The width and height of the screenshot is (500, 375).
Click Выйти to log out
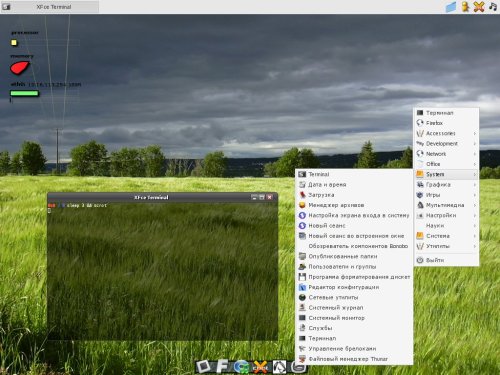pyautogui.click(x=446, y=260)
